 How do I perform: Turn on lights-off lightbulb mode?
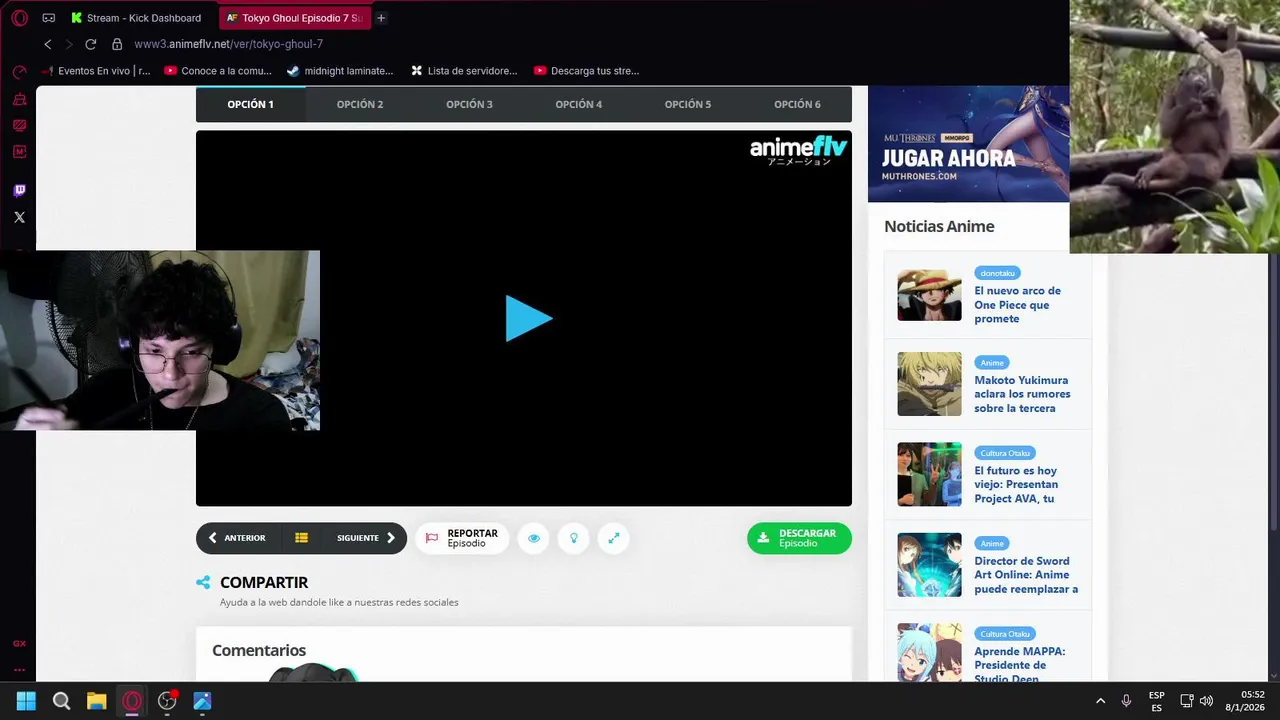tap(573, 538)
